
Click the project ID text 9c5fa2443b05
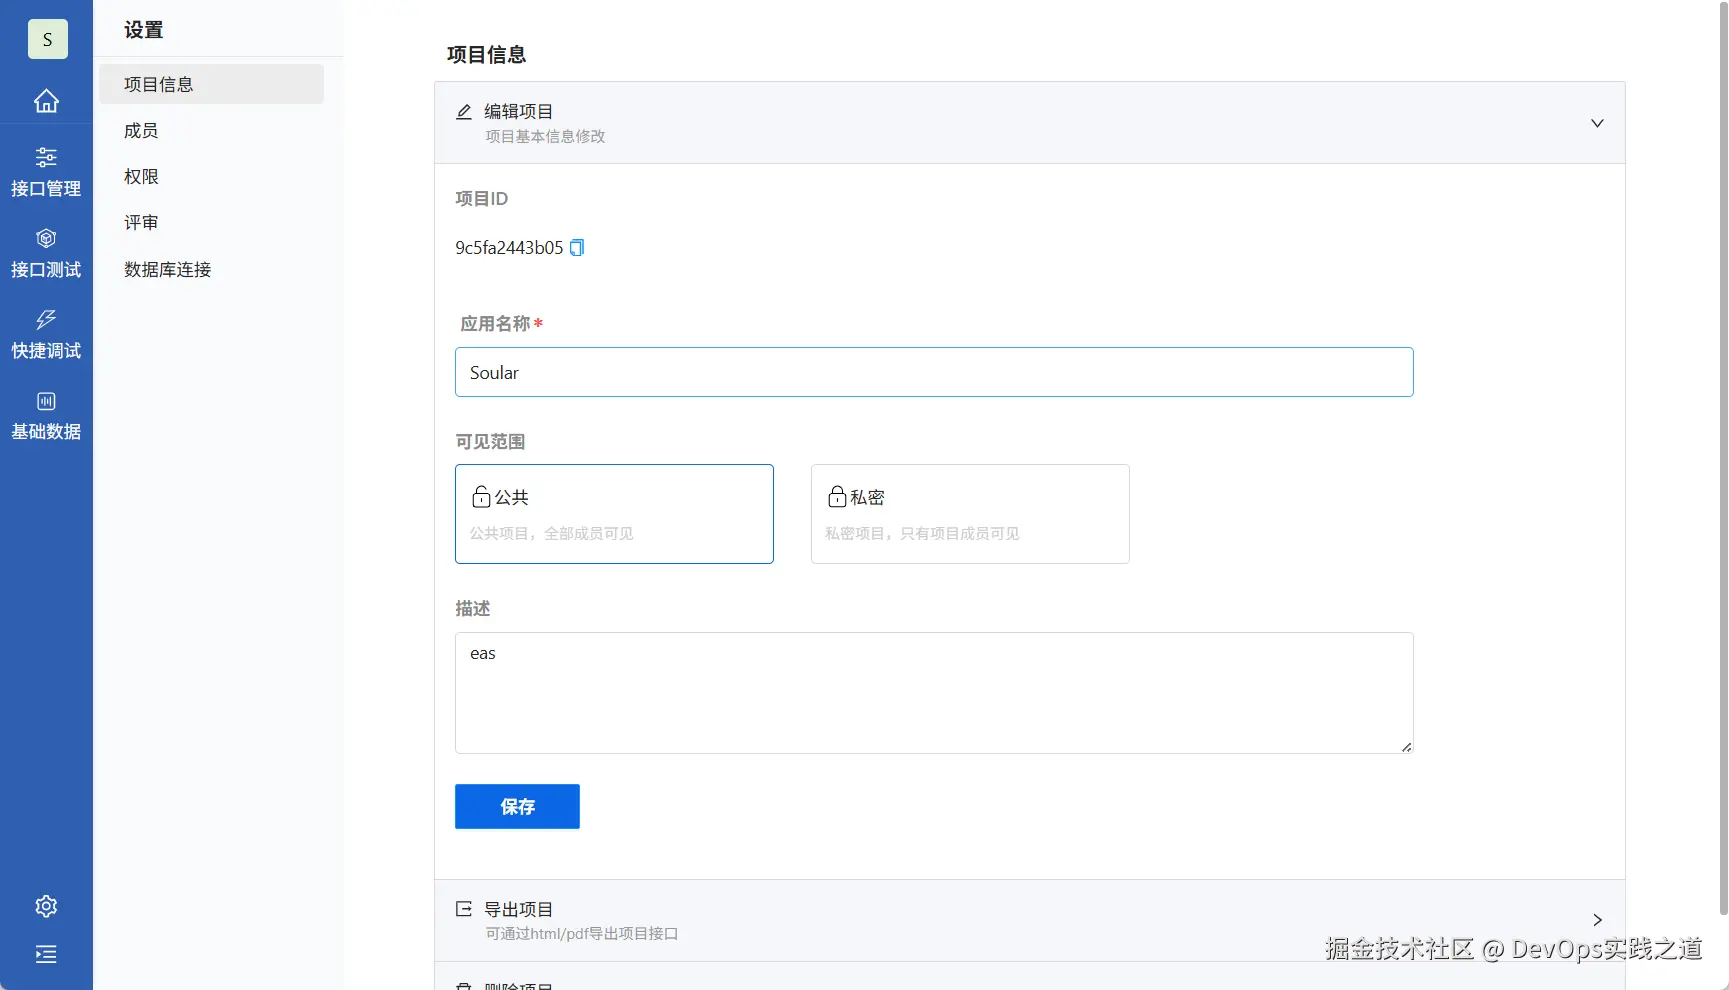[509, 248]
